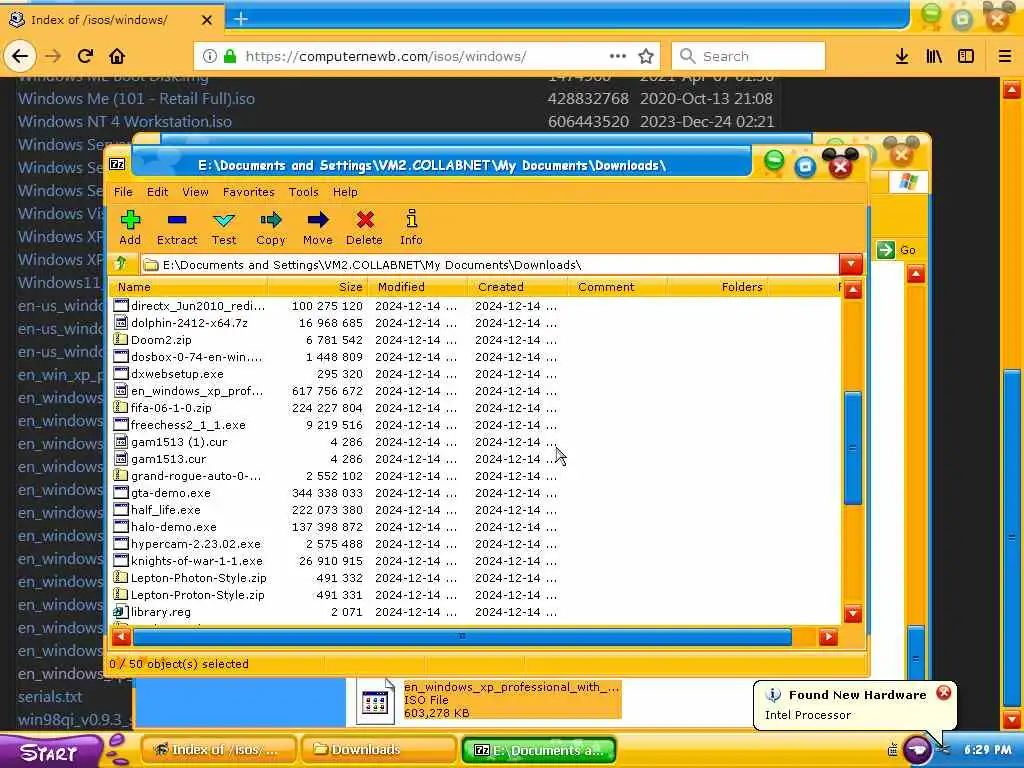Open the Favorites menu
Image resolution: width=1024 pixels, height=768 pixels.
pos(249,192)
